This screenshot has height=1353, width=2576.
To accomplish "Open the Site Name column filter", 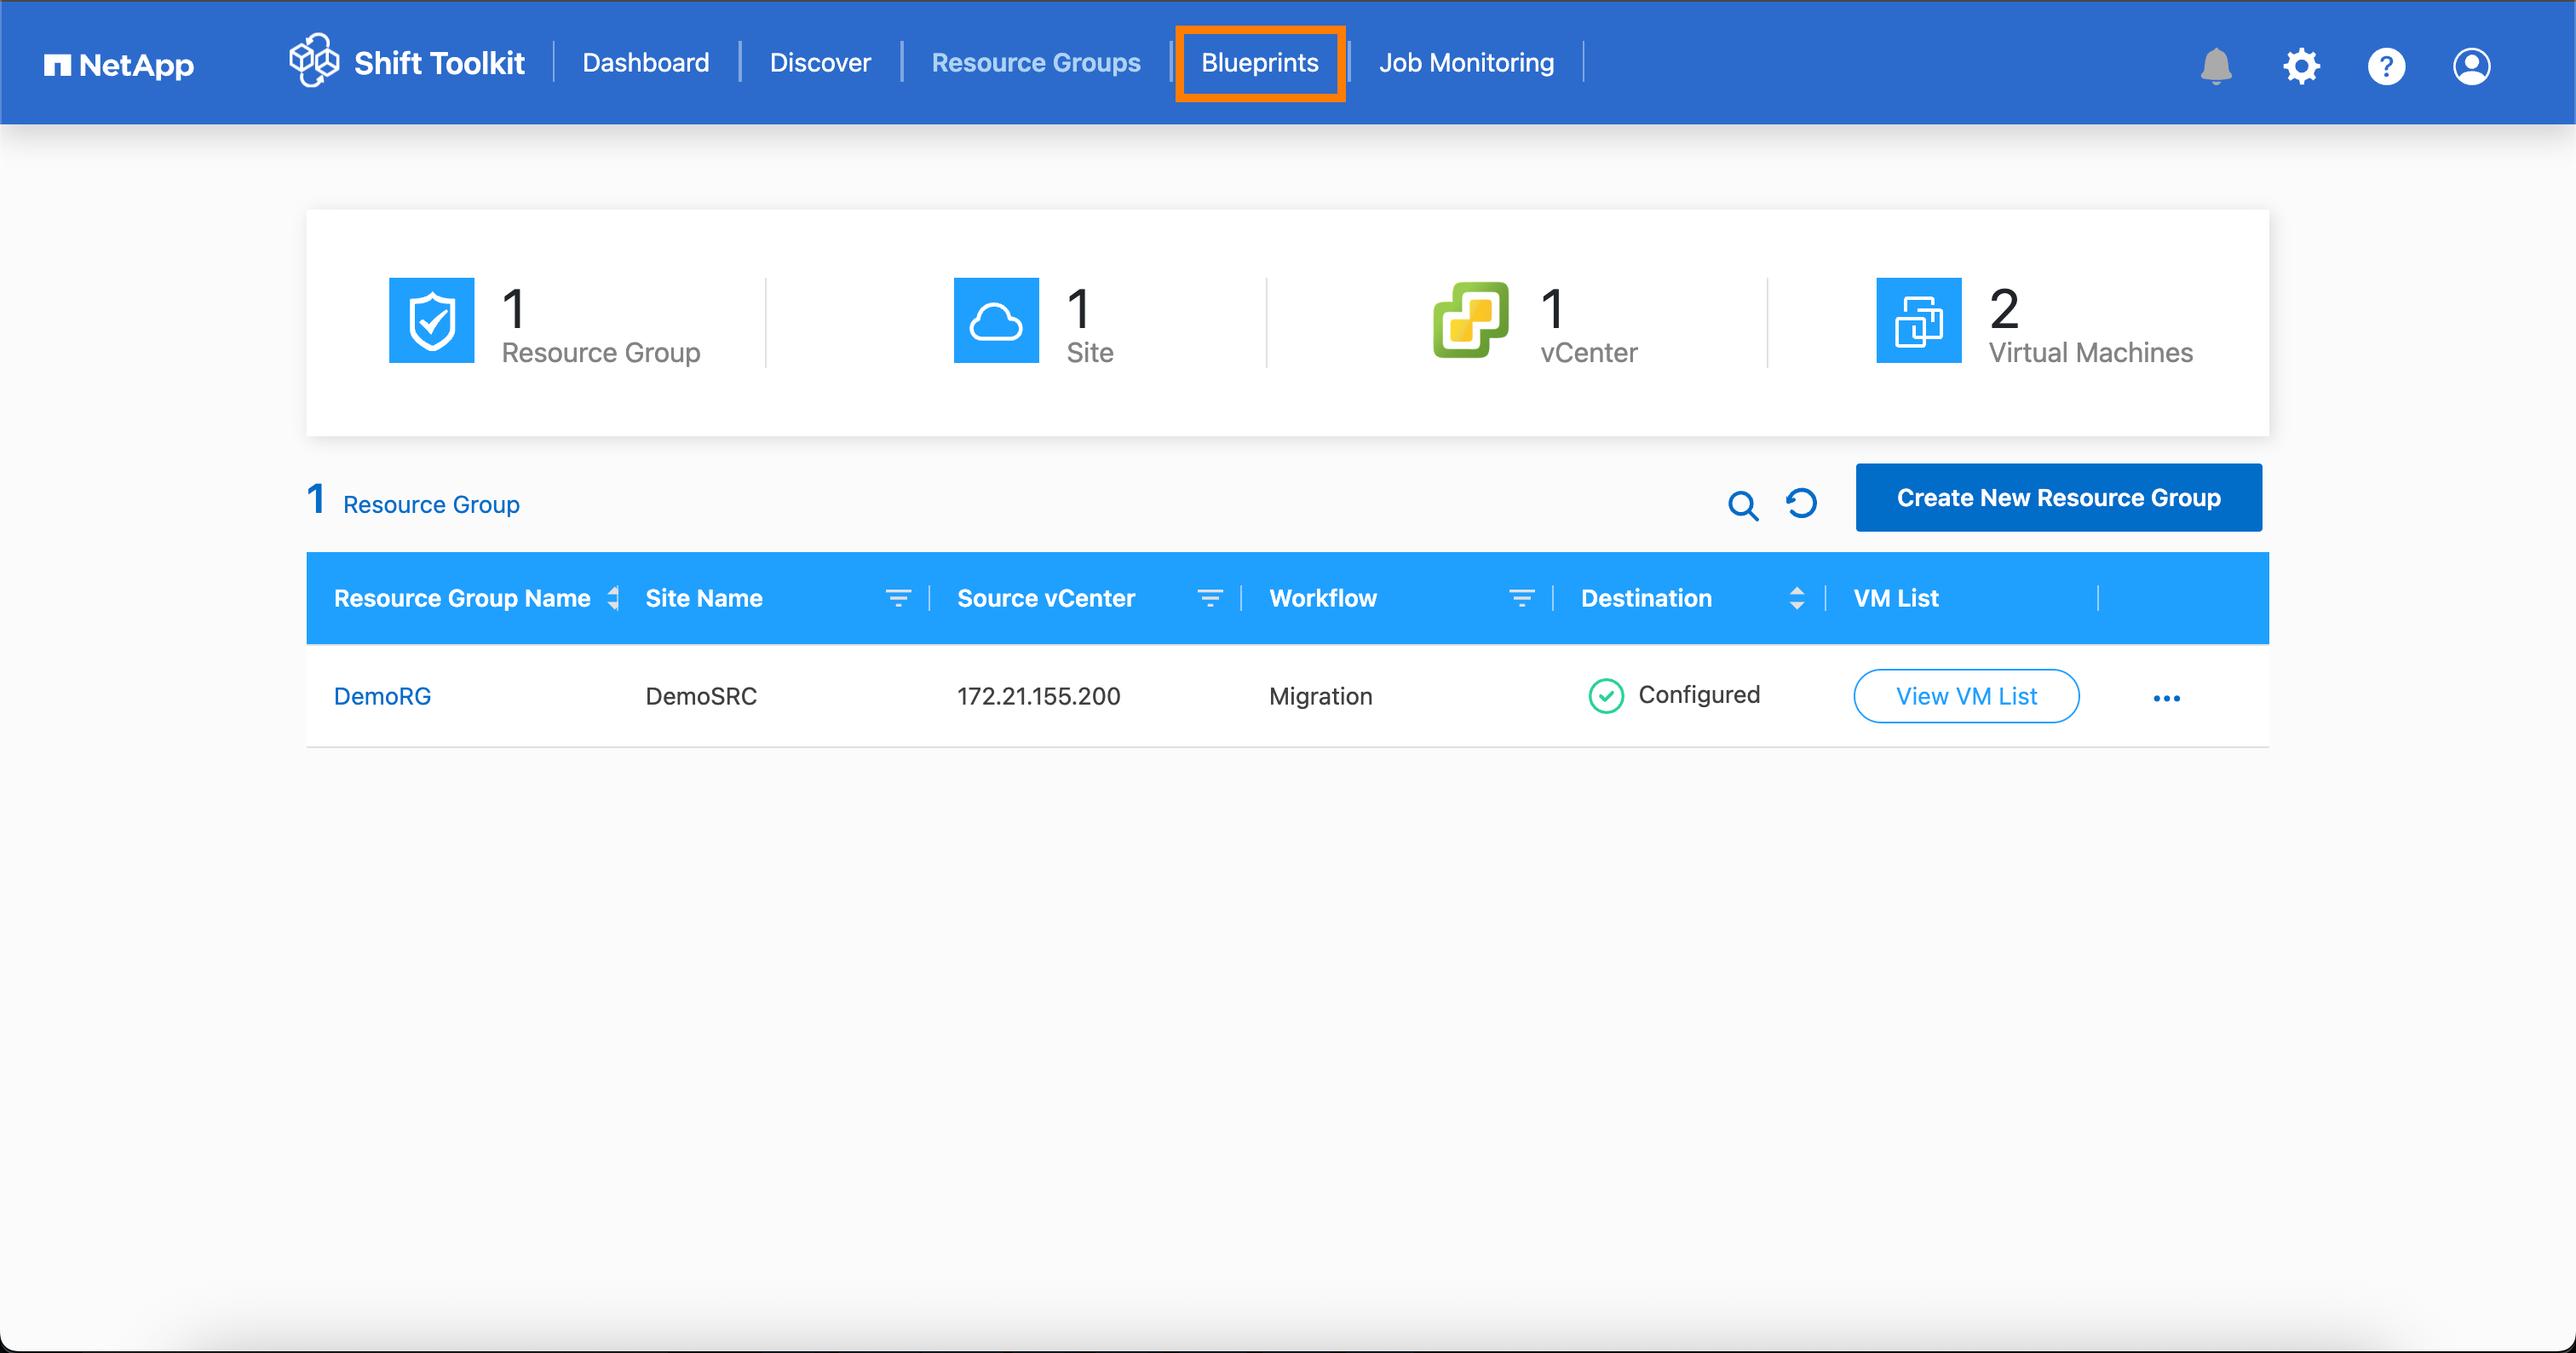I will 898,598.
